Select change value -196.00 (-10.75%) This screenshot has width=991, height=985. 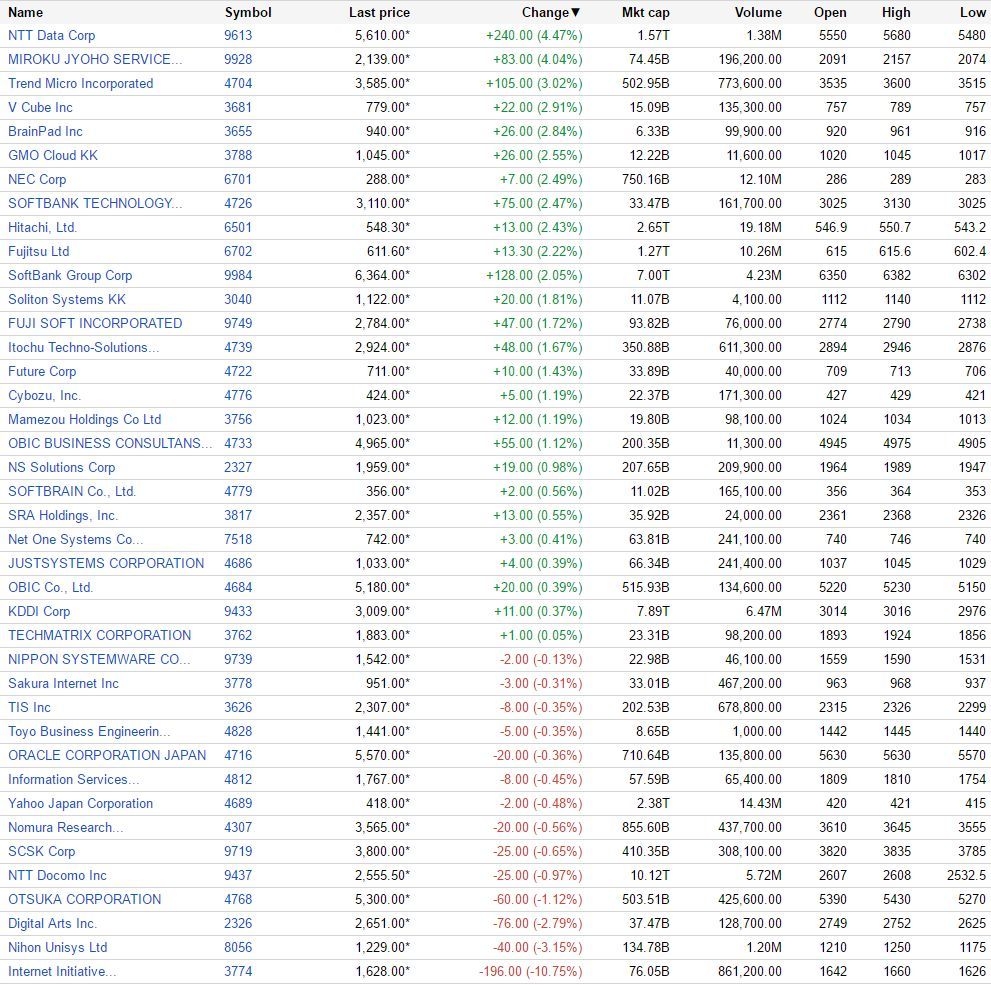[x=531, y=972]
